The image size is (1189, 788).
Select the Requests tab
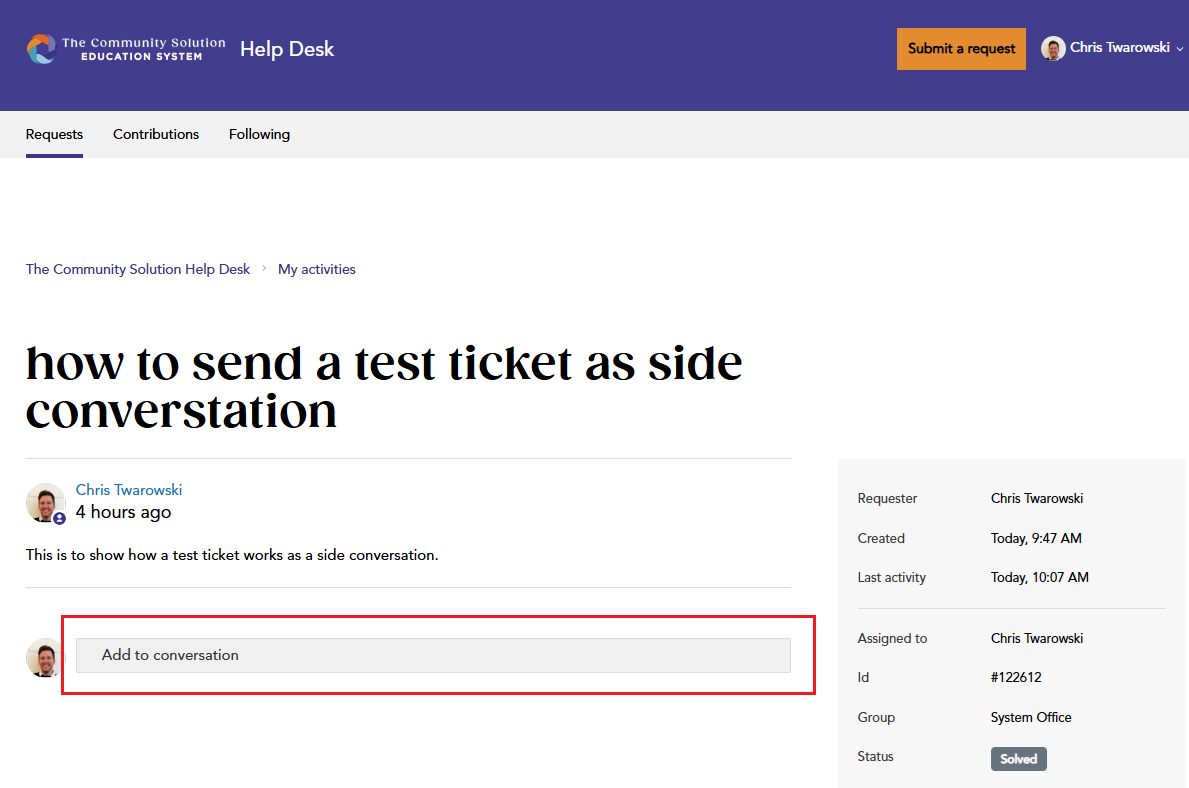pos(54,134)
